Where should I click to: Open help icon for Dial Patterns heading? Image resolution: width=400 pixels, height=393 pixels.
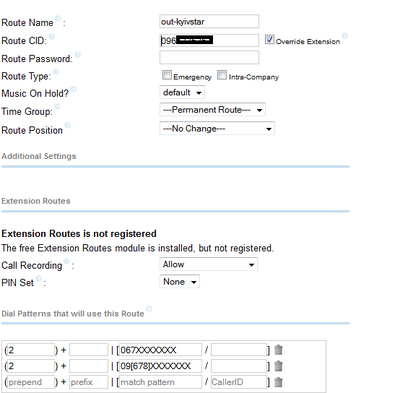click(149, 309)
